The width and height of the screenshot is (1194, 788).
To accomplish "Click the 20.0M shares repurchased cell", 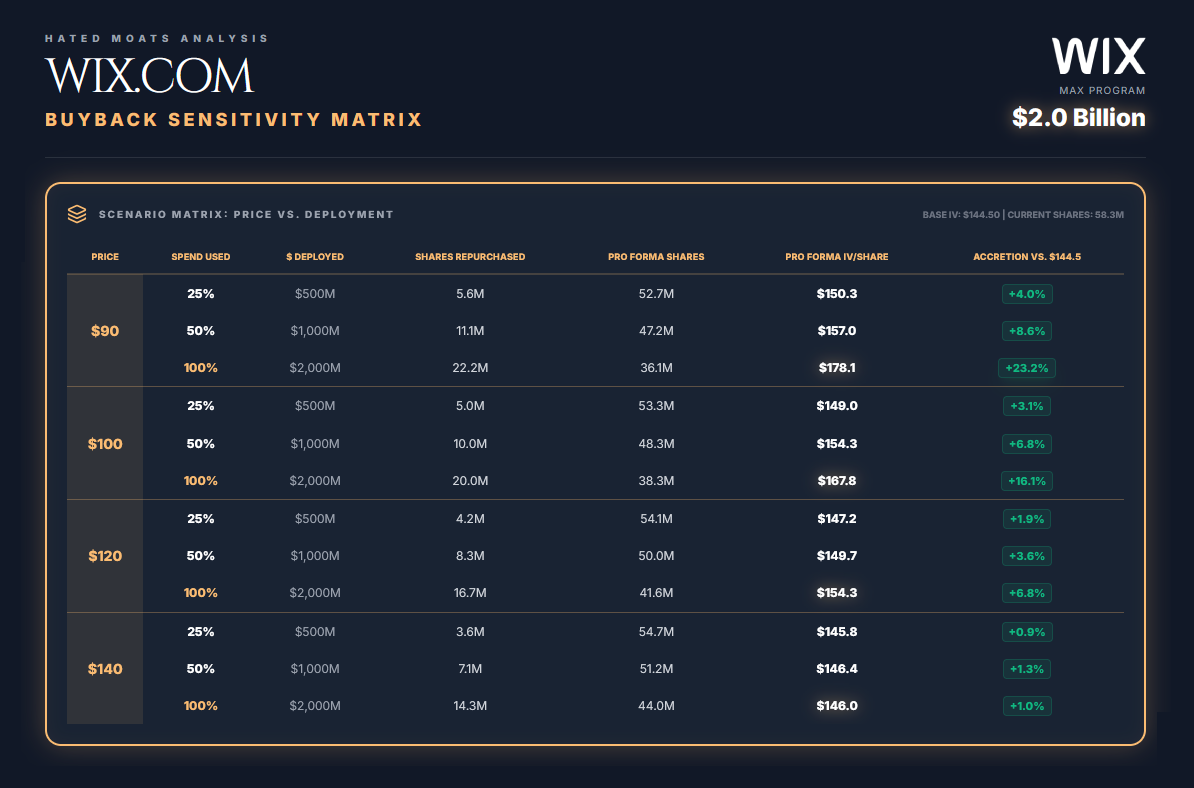I will click(x=470, y=480).
